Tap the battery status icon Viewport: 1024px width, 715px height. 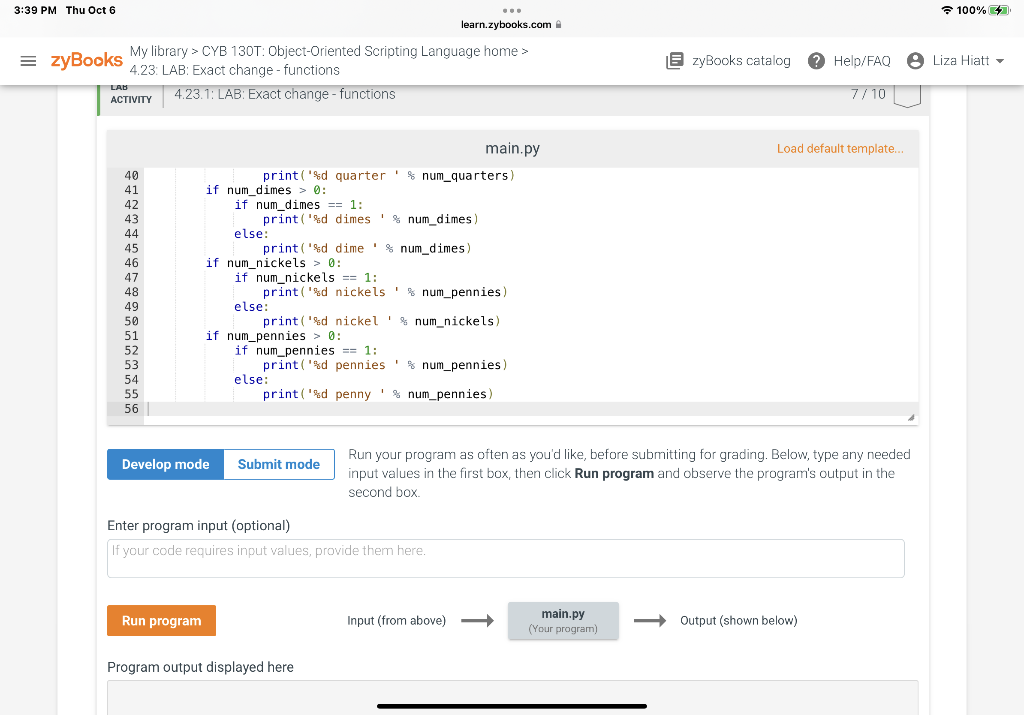[x=999, y=10]
